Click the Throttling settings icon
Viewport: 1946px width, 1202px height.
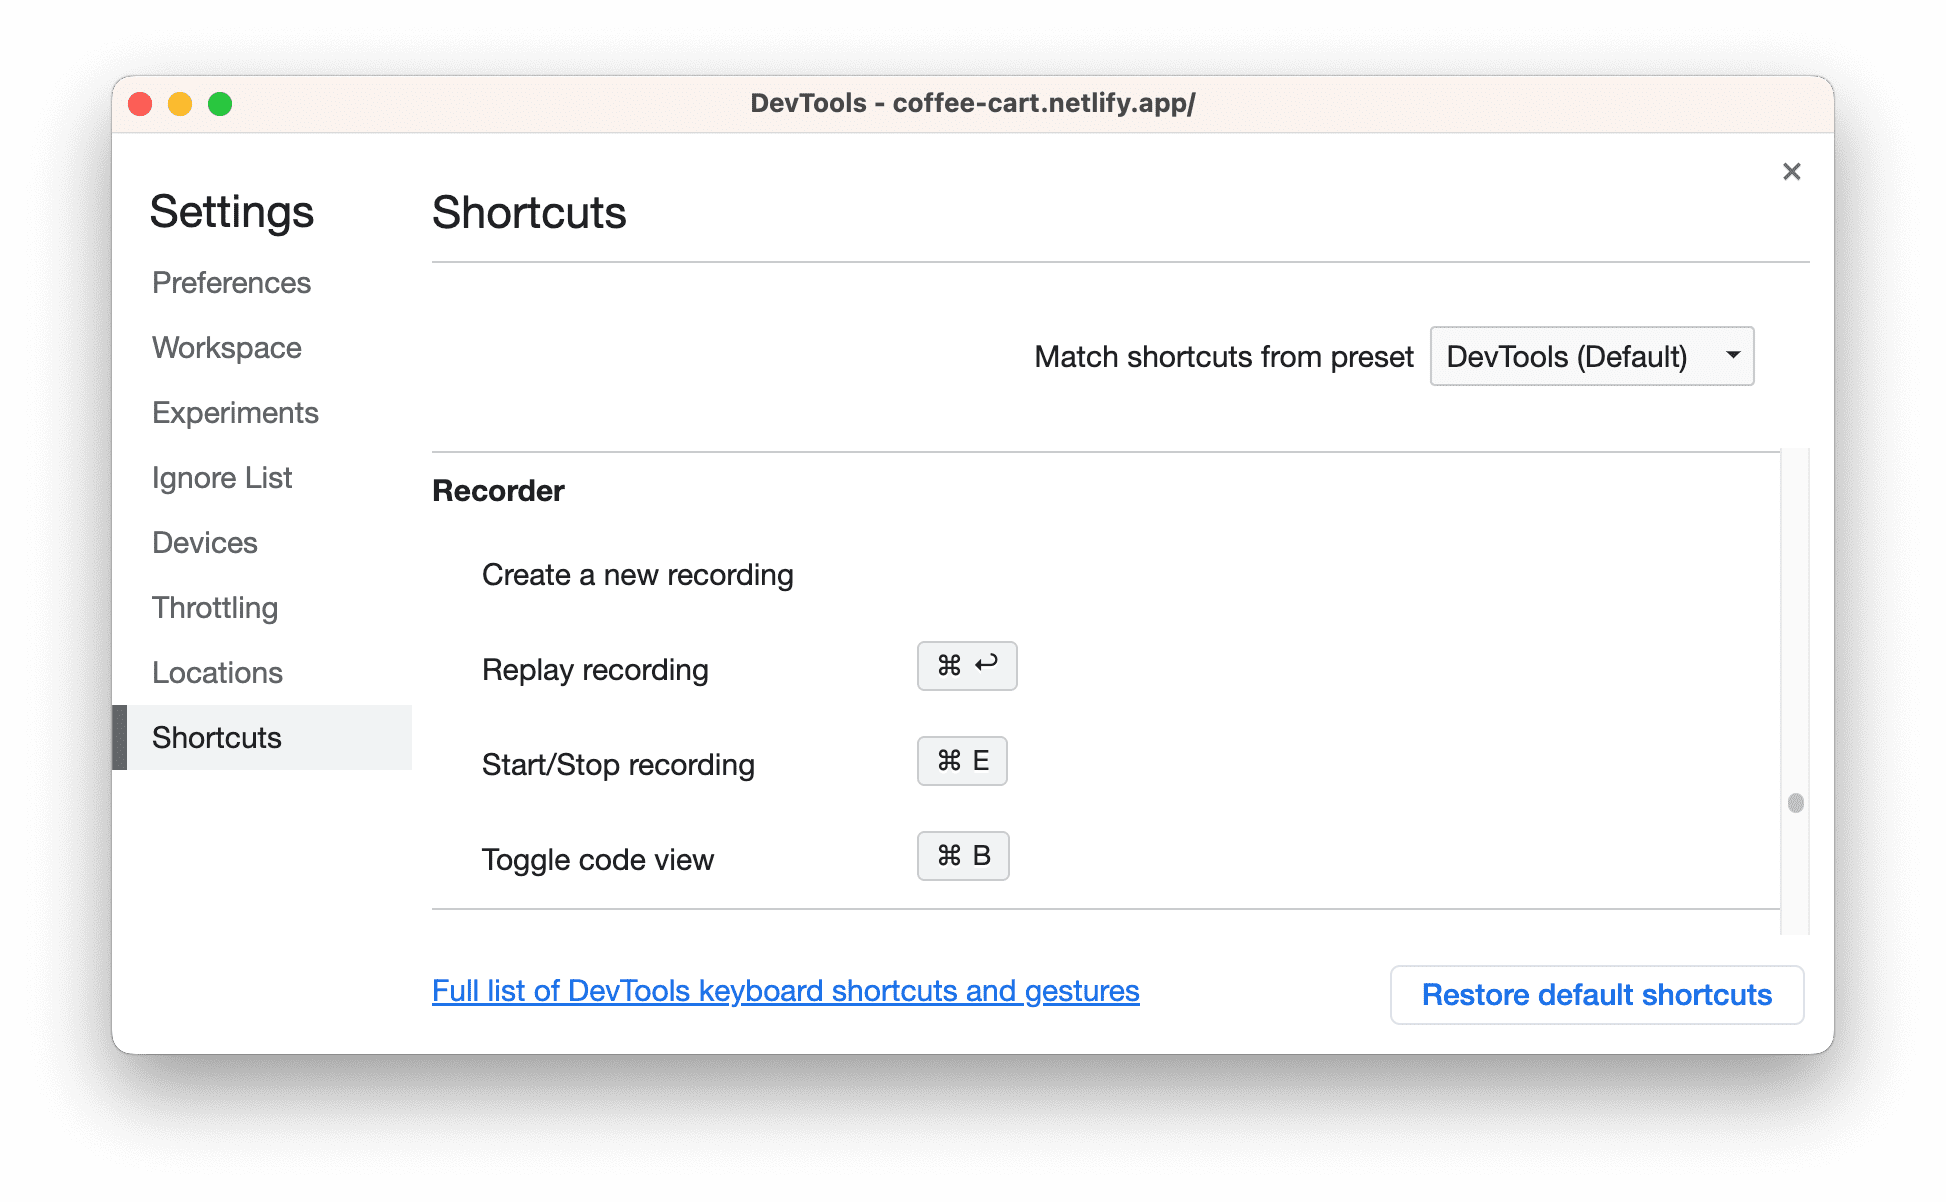215,607
